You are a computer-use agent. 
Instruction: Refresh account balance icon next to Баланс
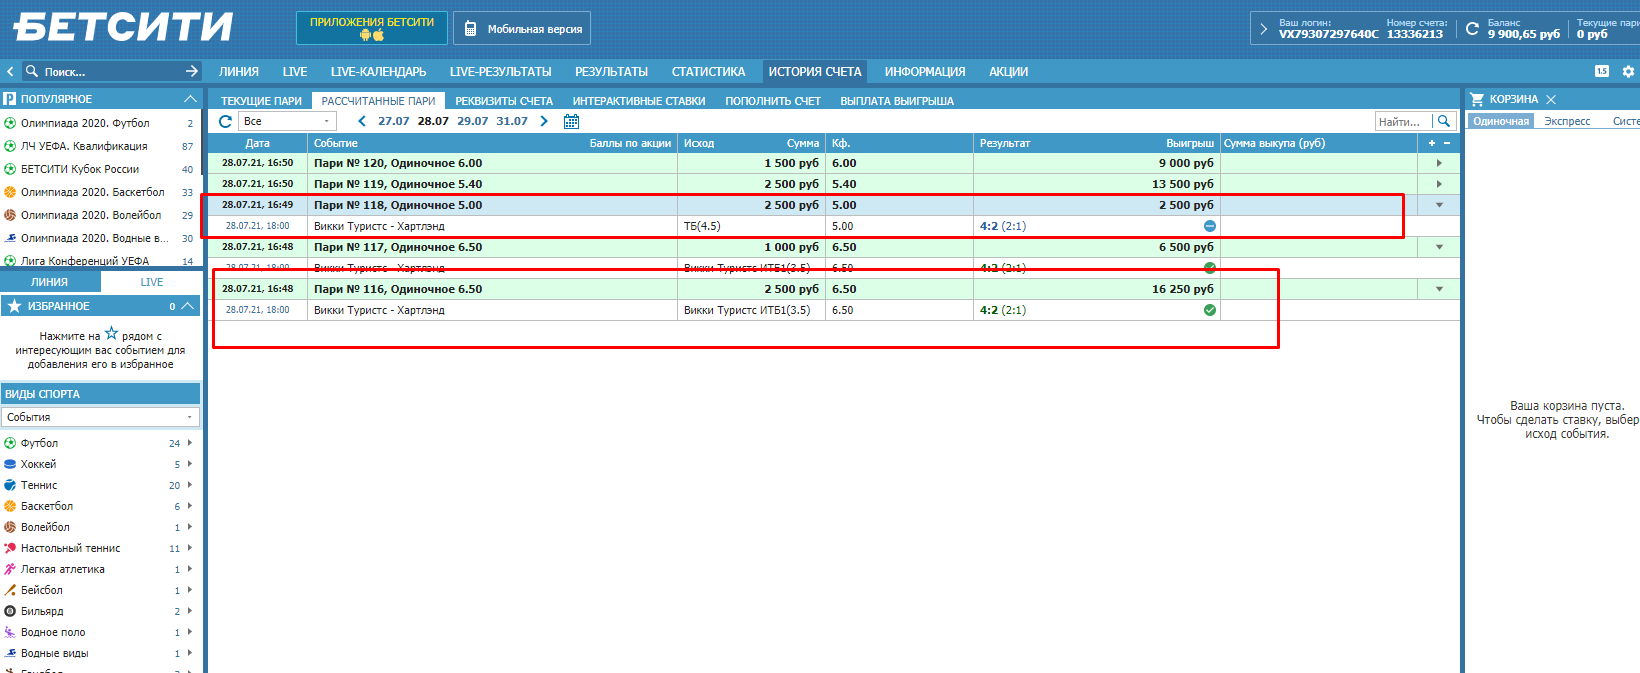tap(1472, 29)
